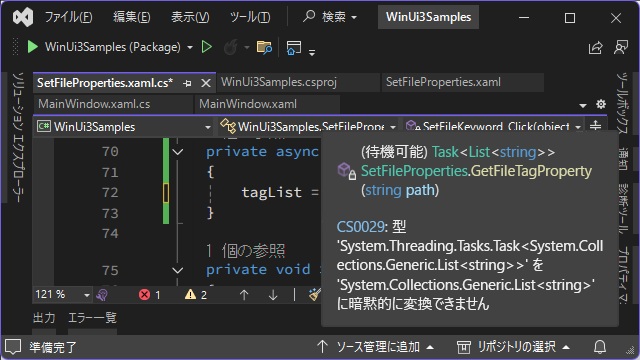Open the document tab list dropdown arrow
Viewport: 640px width, 360px height.
[x=583, y=105]
